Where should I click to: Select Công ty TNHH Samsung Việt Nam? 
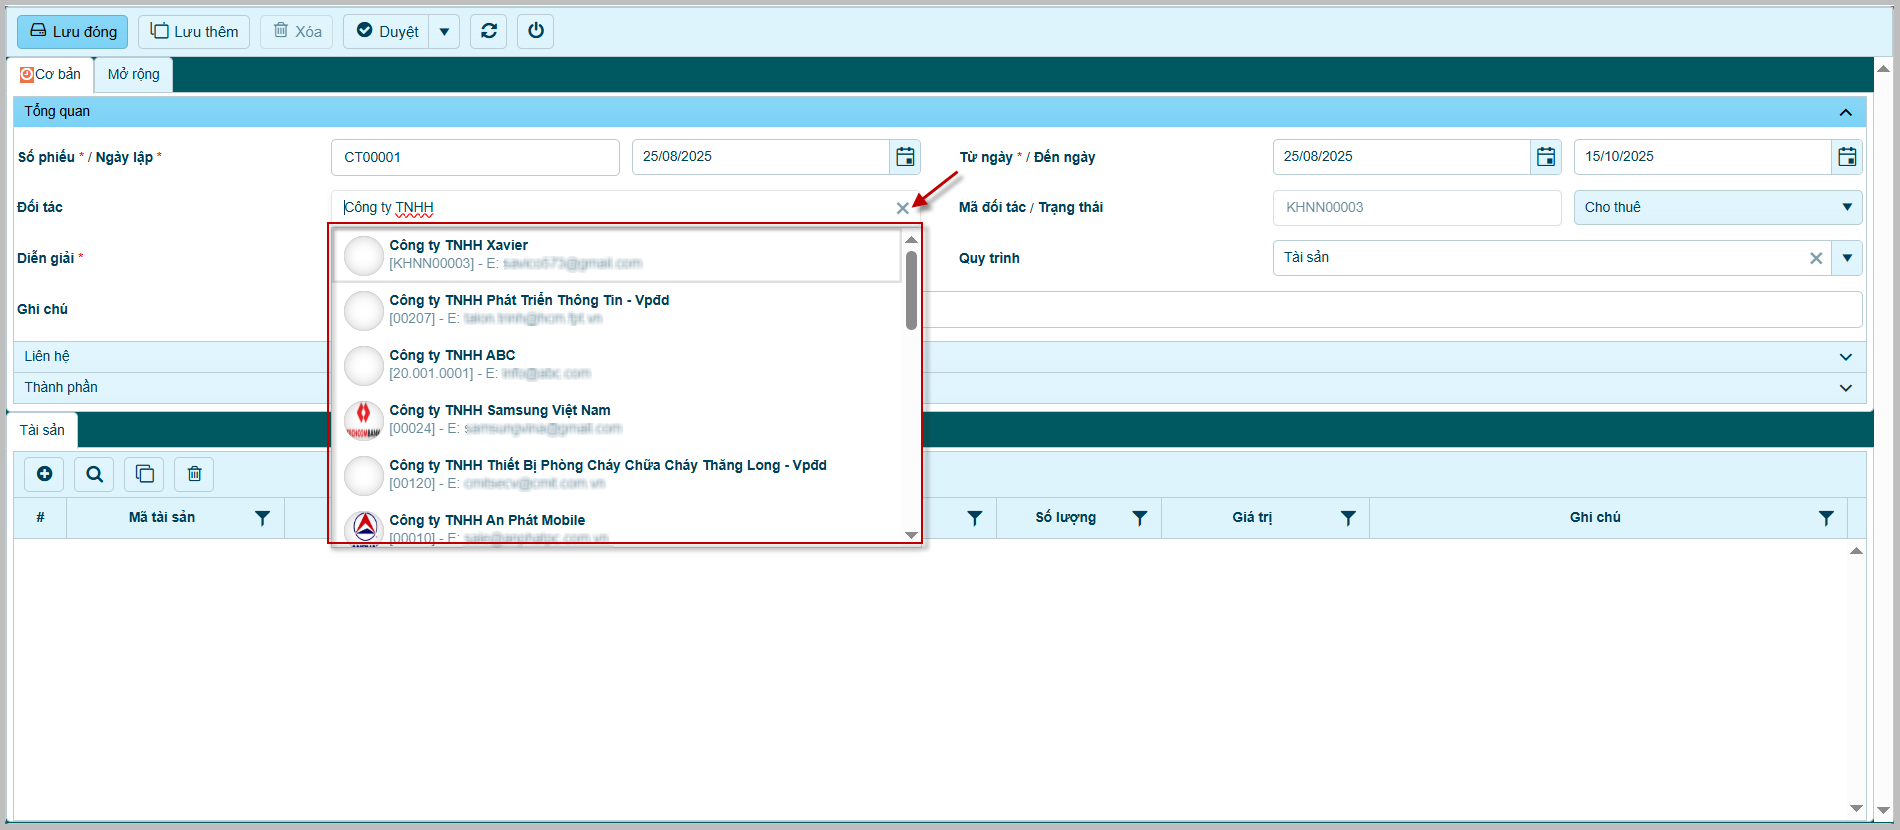click(x=500, y=411)
